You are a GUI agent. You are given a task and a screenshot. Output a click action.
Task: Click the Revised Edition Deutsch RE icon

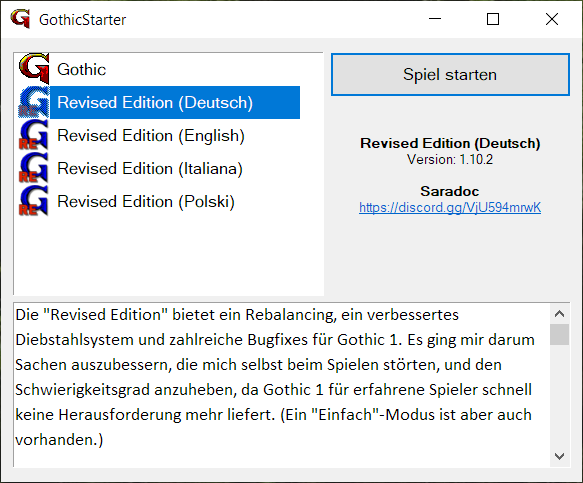coord(34,102)
